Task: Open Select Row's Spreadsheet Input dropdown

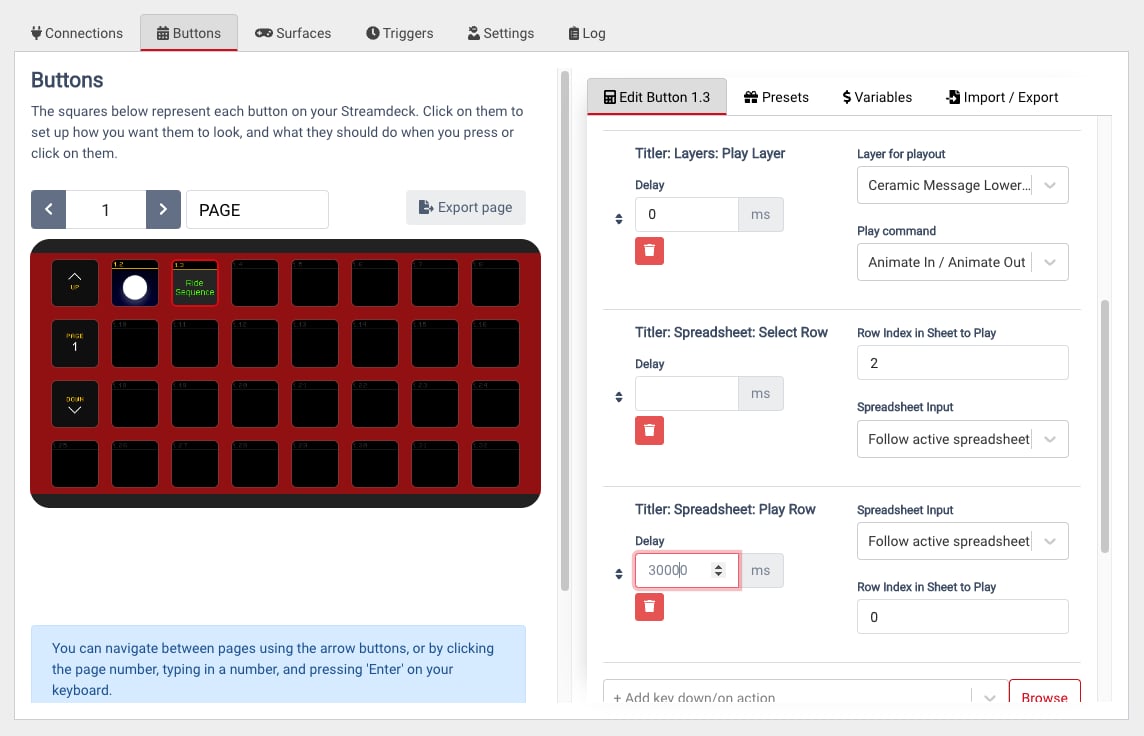Action: [x=962, y=439]
